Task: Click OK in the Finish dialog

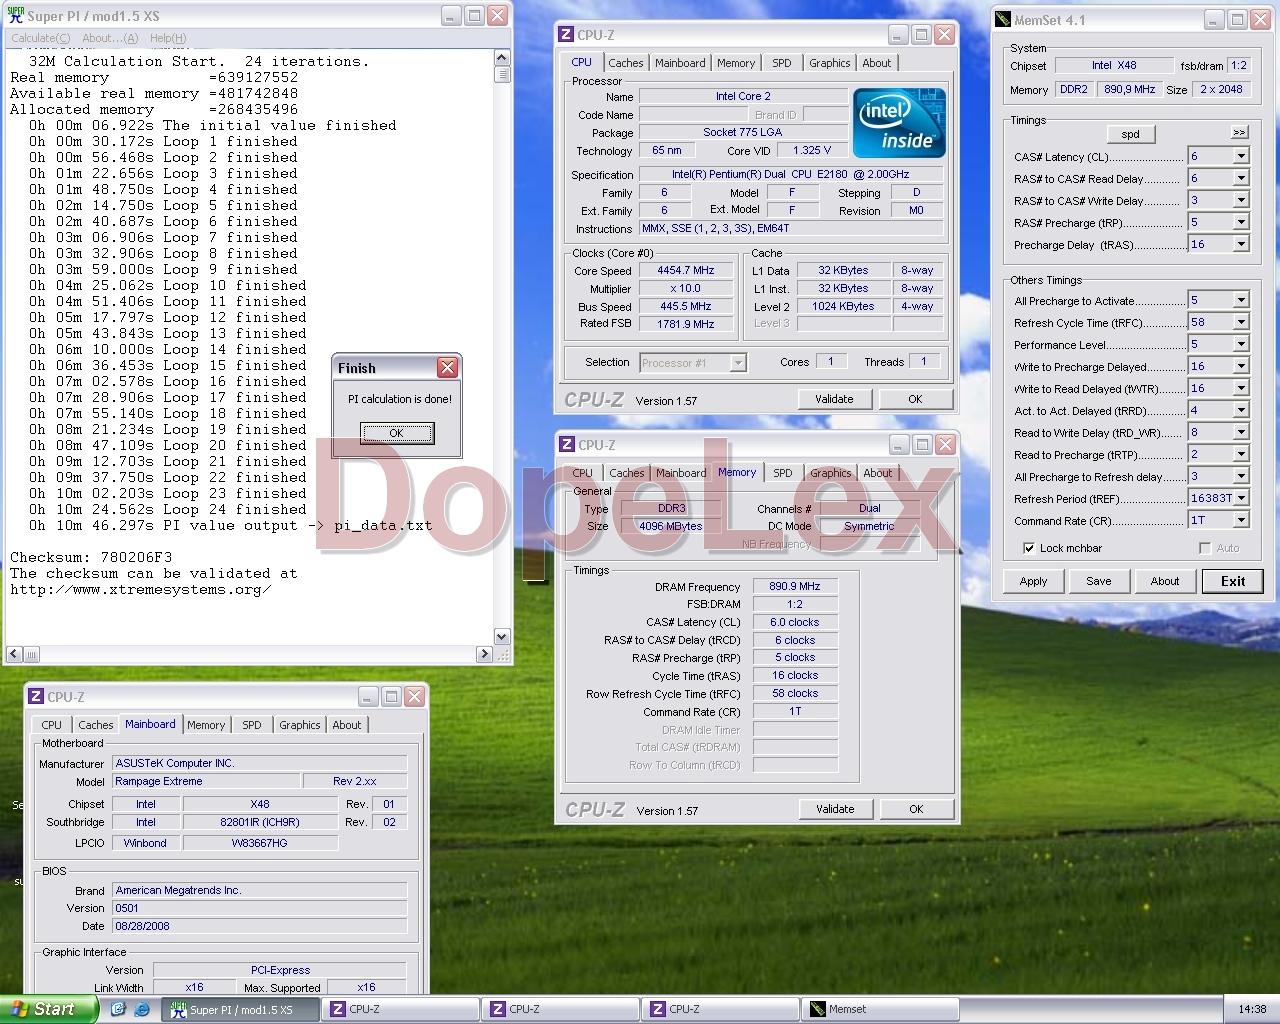Action: tap(397, 433)
